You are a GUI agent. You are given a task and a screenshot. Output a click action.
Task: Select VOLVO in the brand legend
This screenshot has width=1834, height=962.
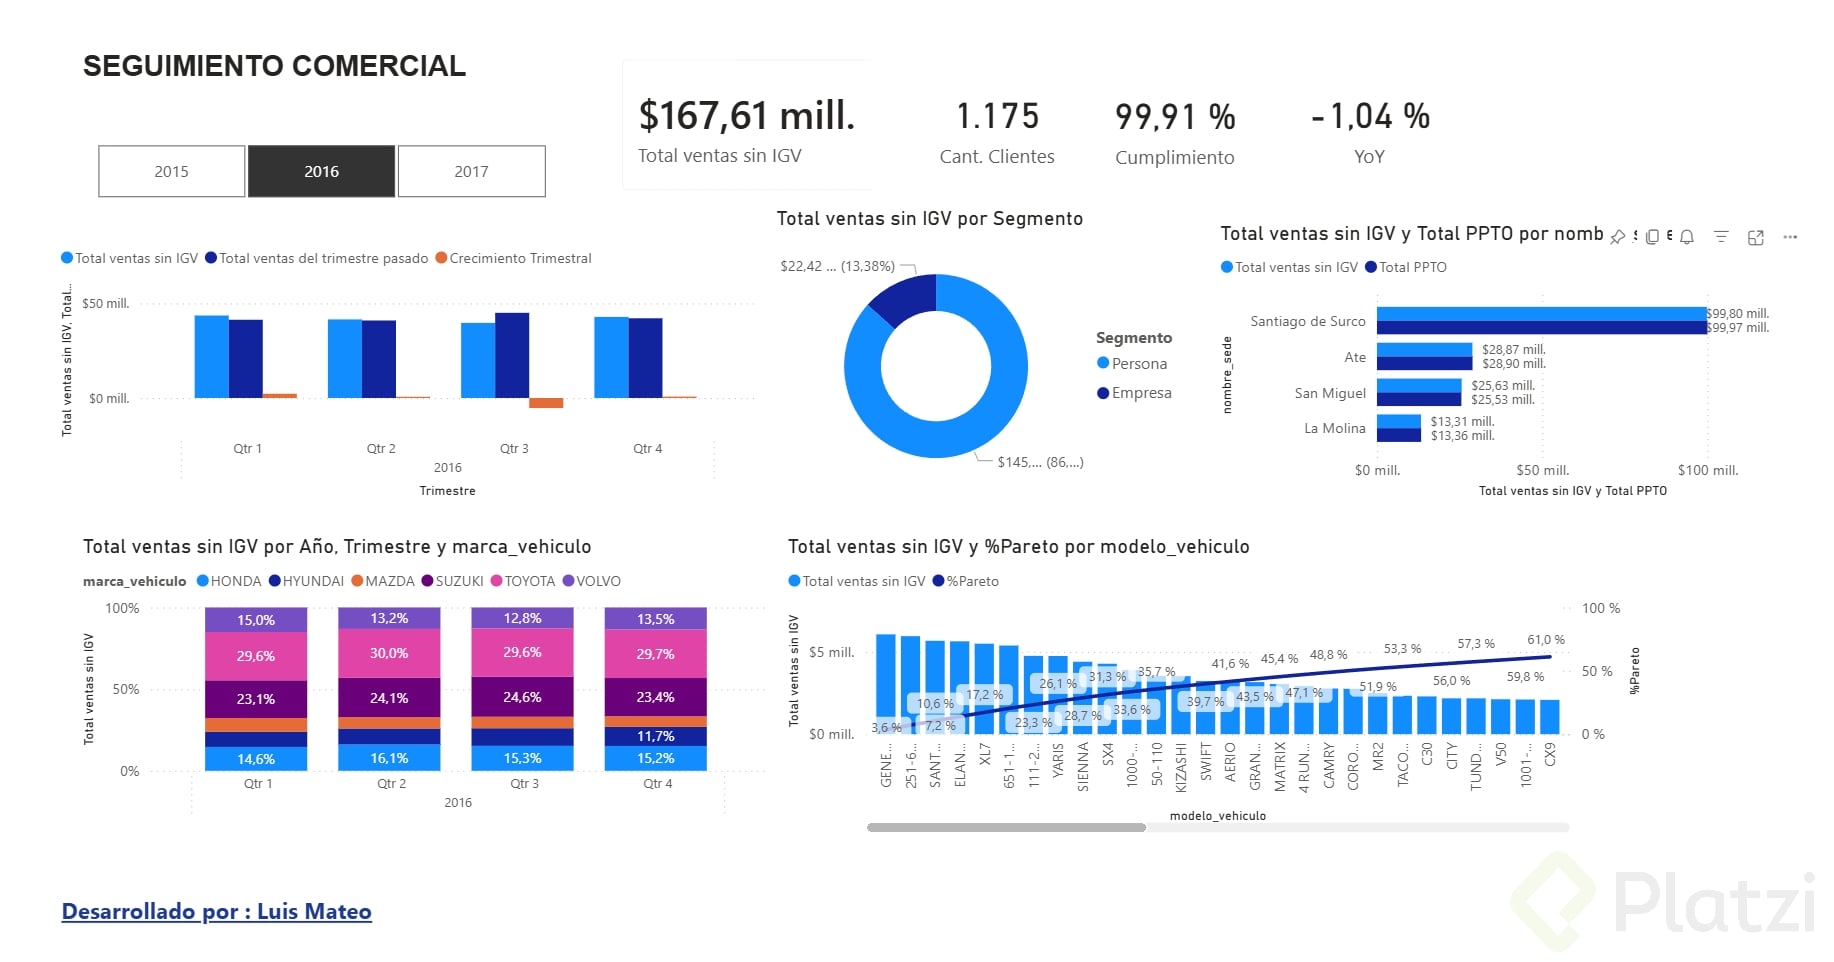coord(592,581)
